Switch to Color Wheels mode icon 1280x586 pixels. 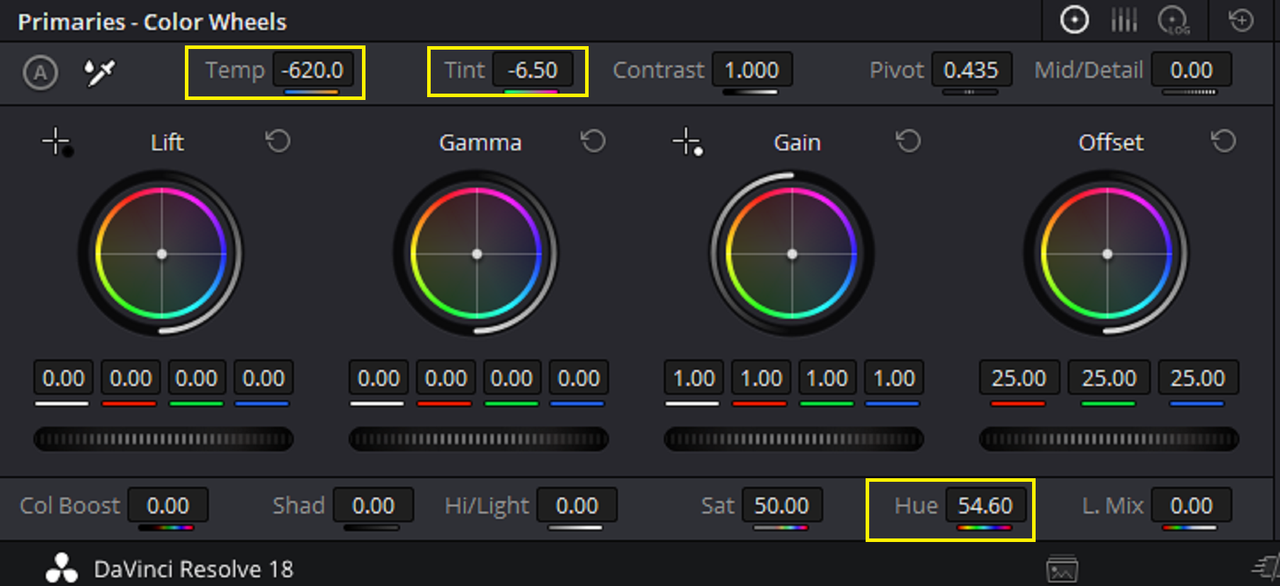click(1074, 20)
